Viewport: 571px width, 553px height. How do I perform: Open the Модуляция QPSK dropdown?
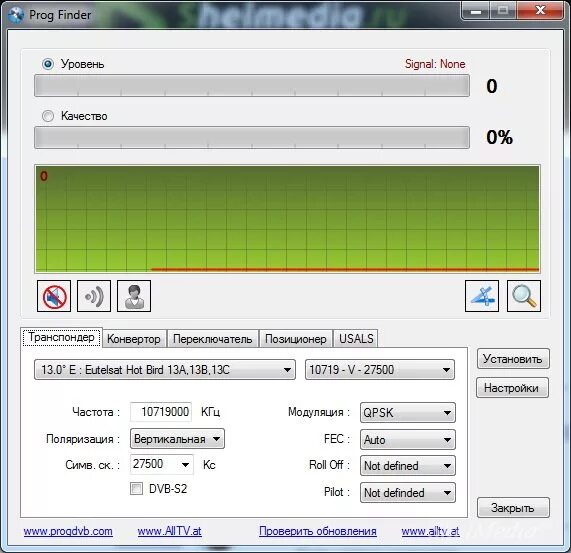click(x=407, y=412)
